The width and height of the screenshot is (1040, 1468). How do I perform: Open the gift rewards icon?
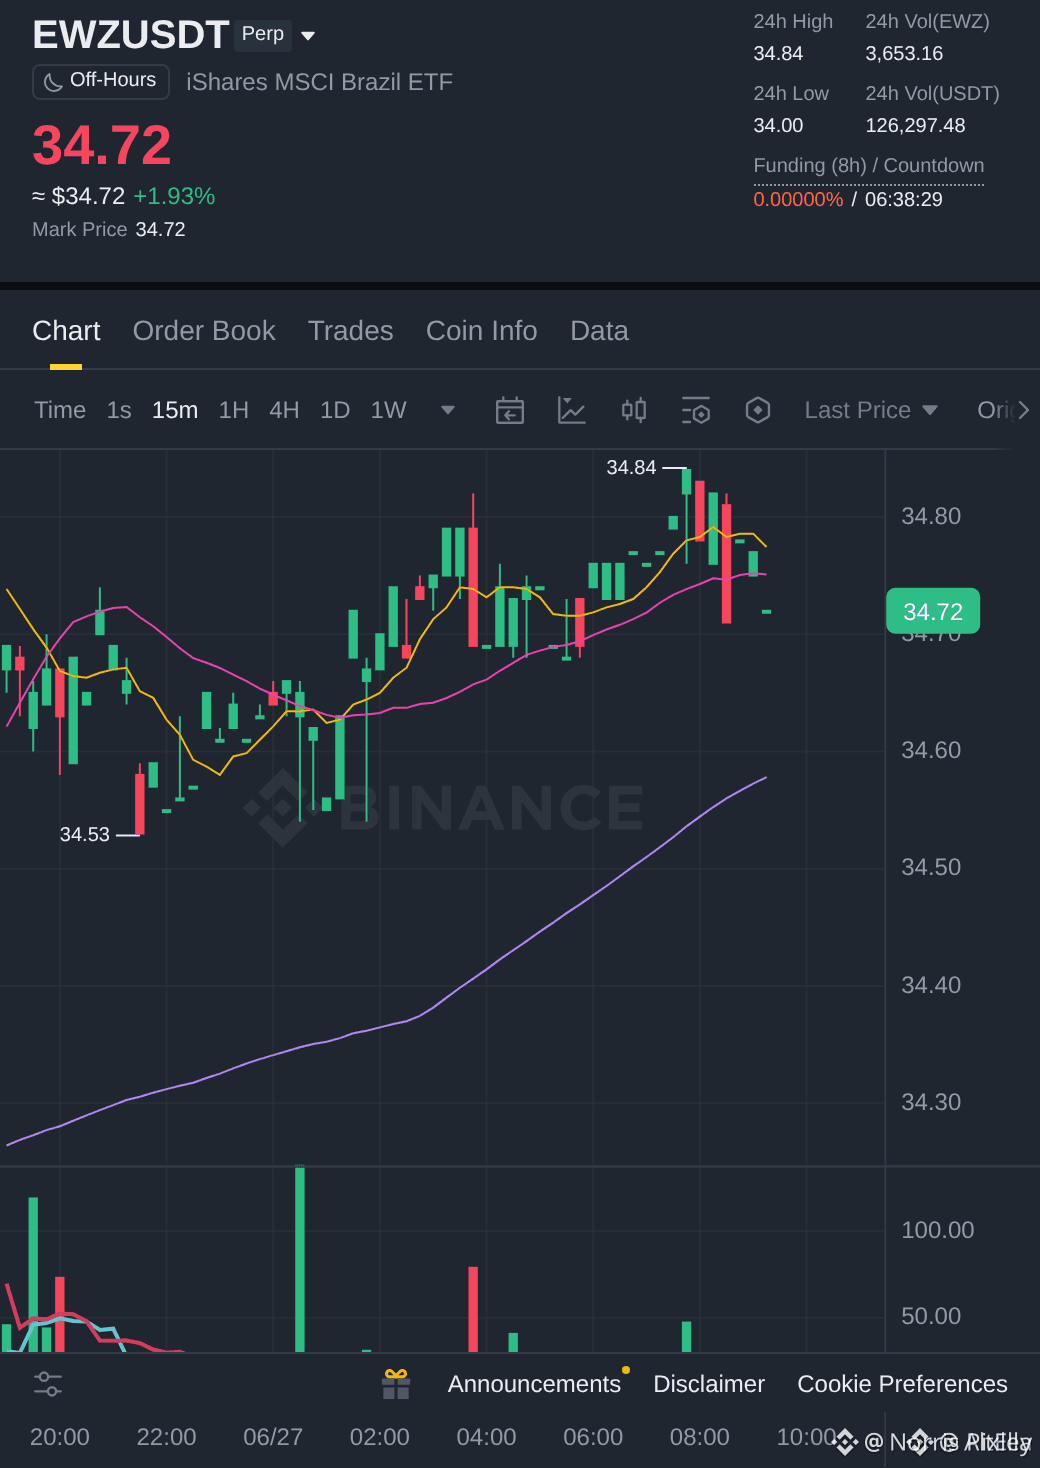pyautogui.click(x=396, y=1384)
